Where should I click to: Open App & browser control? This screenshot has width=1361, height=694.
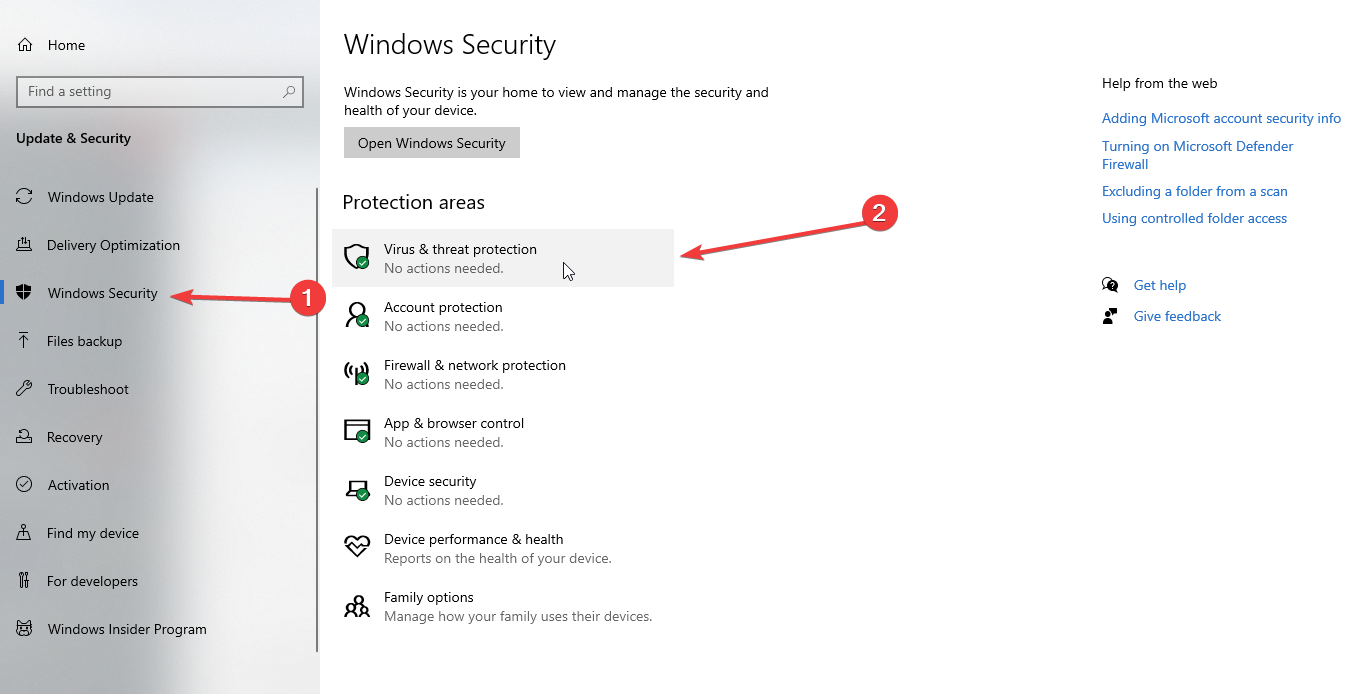click(454, 432)
